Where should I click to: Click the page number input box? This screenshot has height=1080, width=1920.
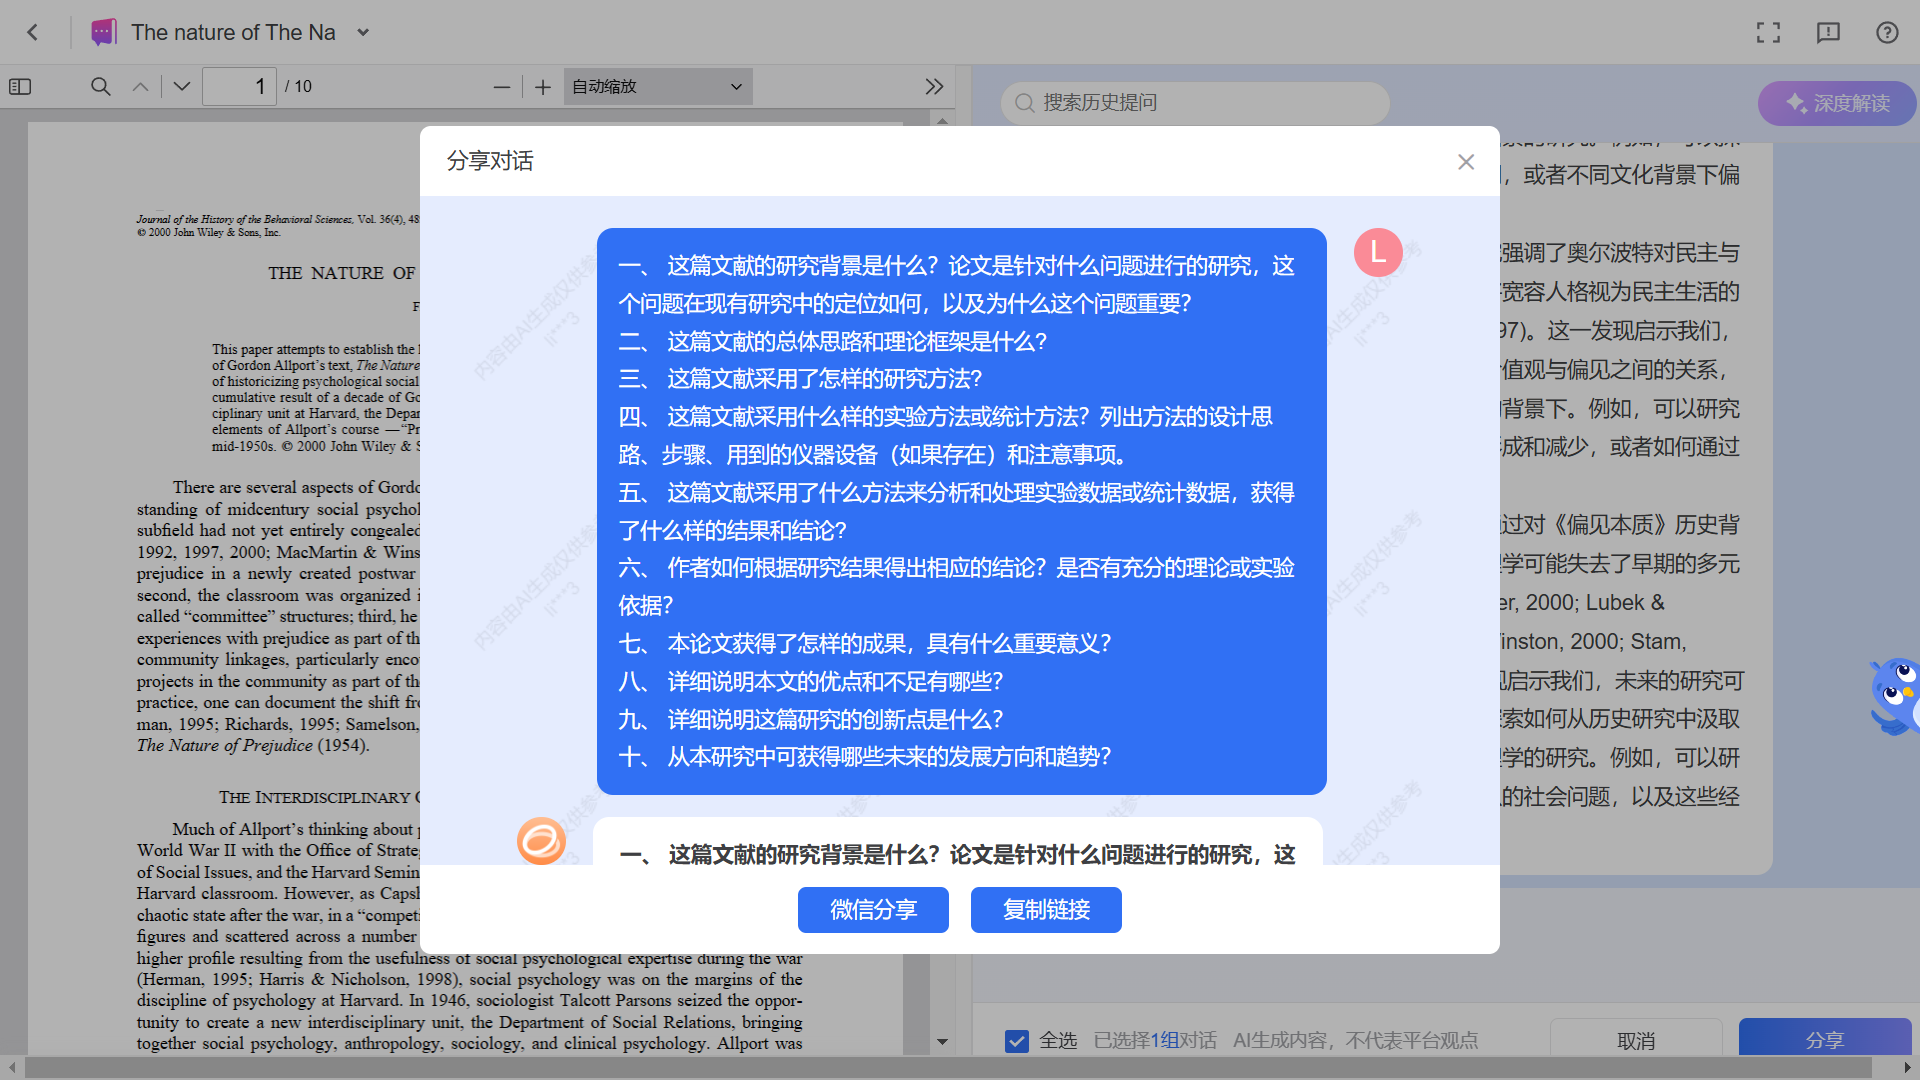point(239,86)
